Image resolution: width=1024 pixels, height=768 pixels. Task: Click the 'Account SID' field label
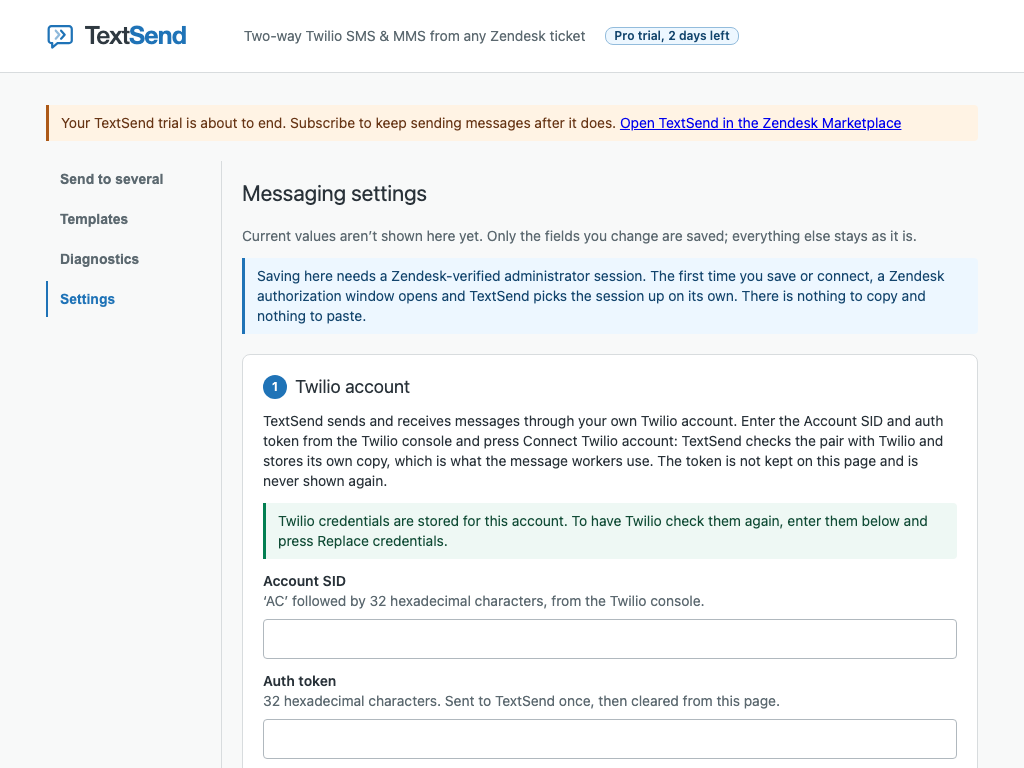[x=304, y=581]
